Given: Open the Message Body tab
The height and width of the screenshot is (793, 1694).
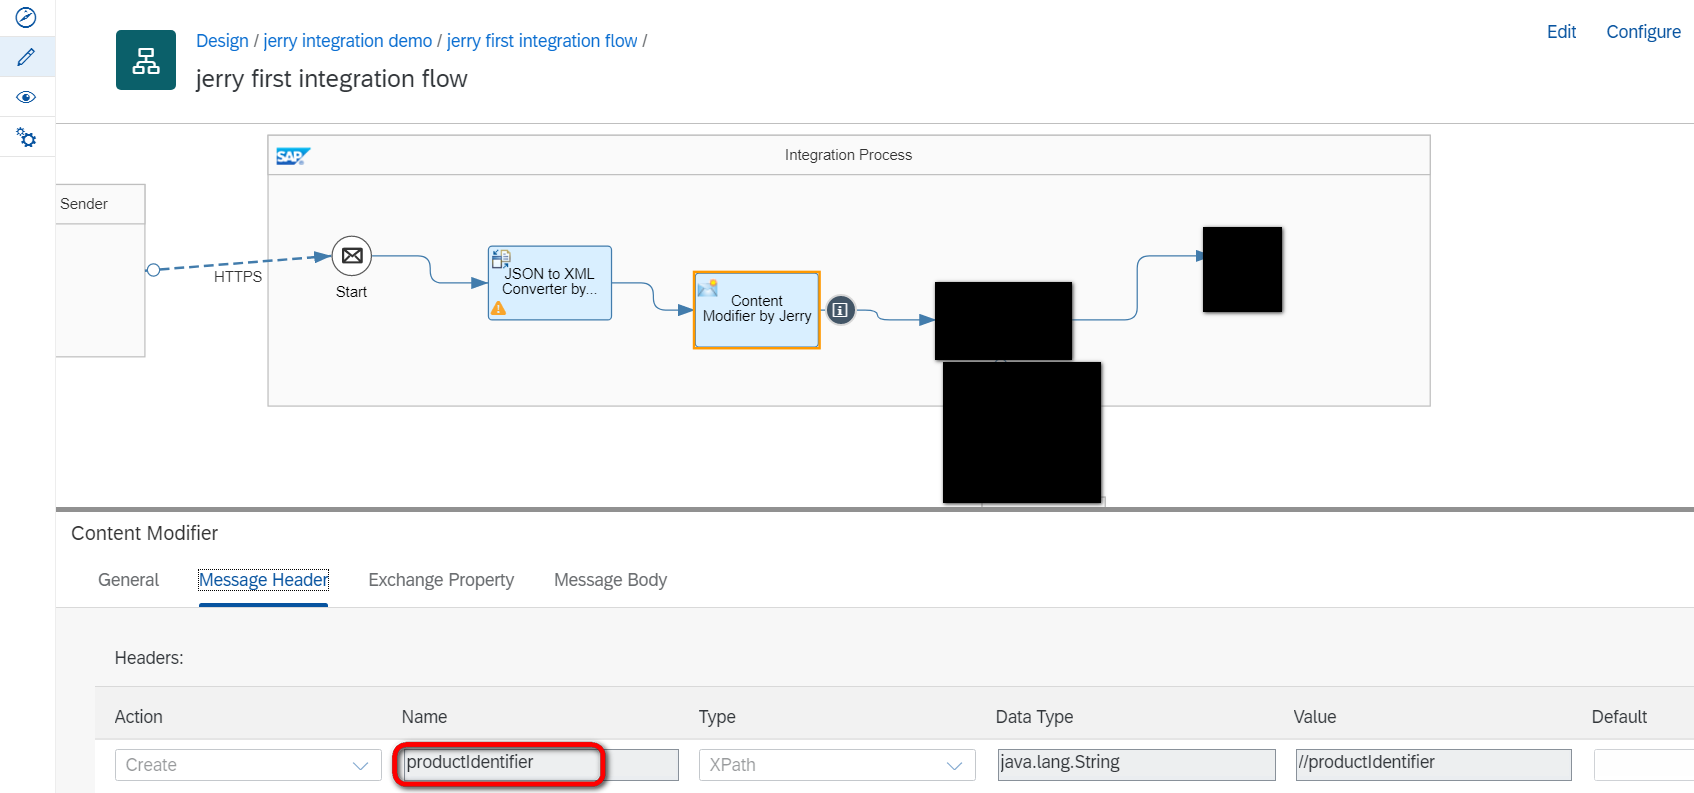Looking at the screenshot, I should pyautogui.click(x=610, y=580).
